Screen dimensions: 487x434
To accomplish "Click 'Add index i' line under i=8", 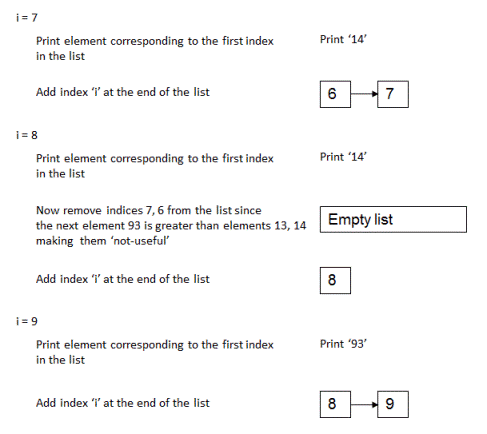I will pos(123,279).
